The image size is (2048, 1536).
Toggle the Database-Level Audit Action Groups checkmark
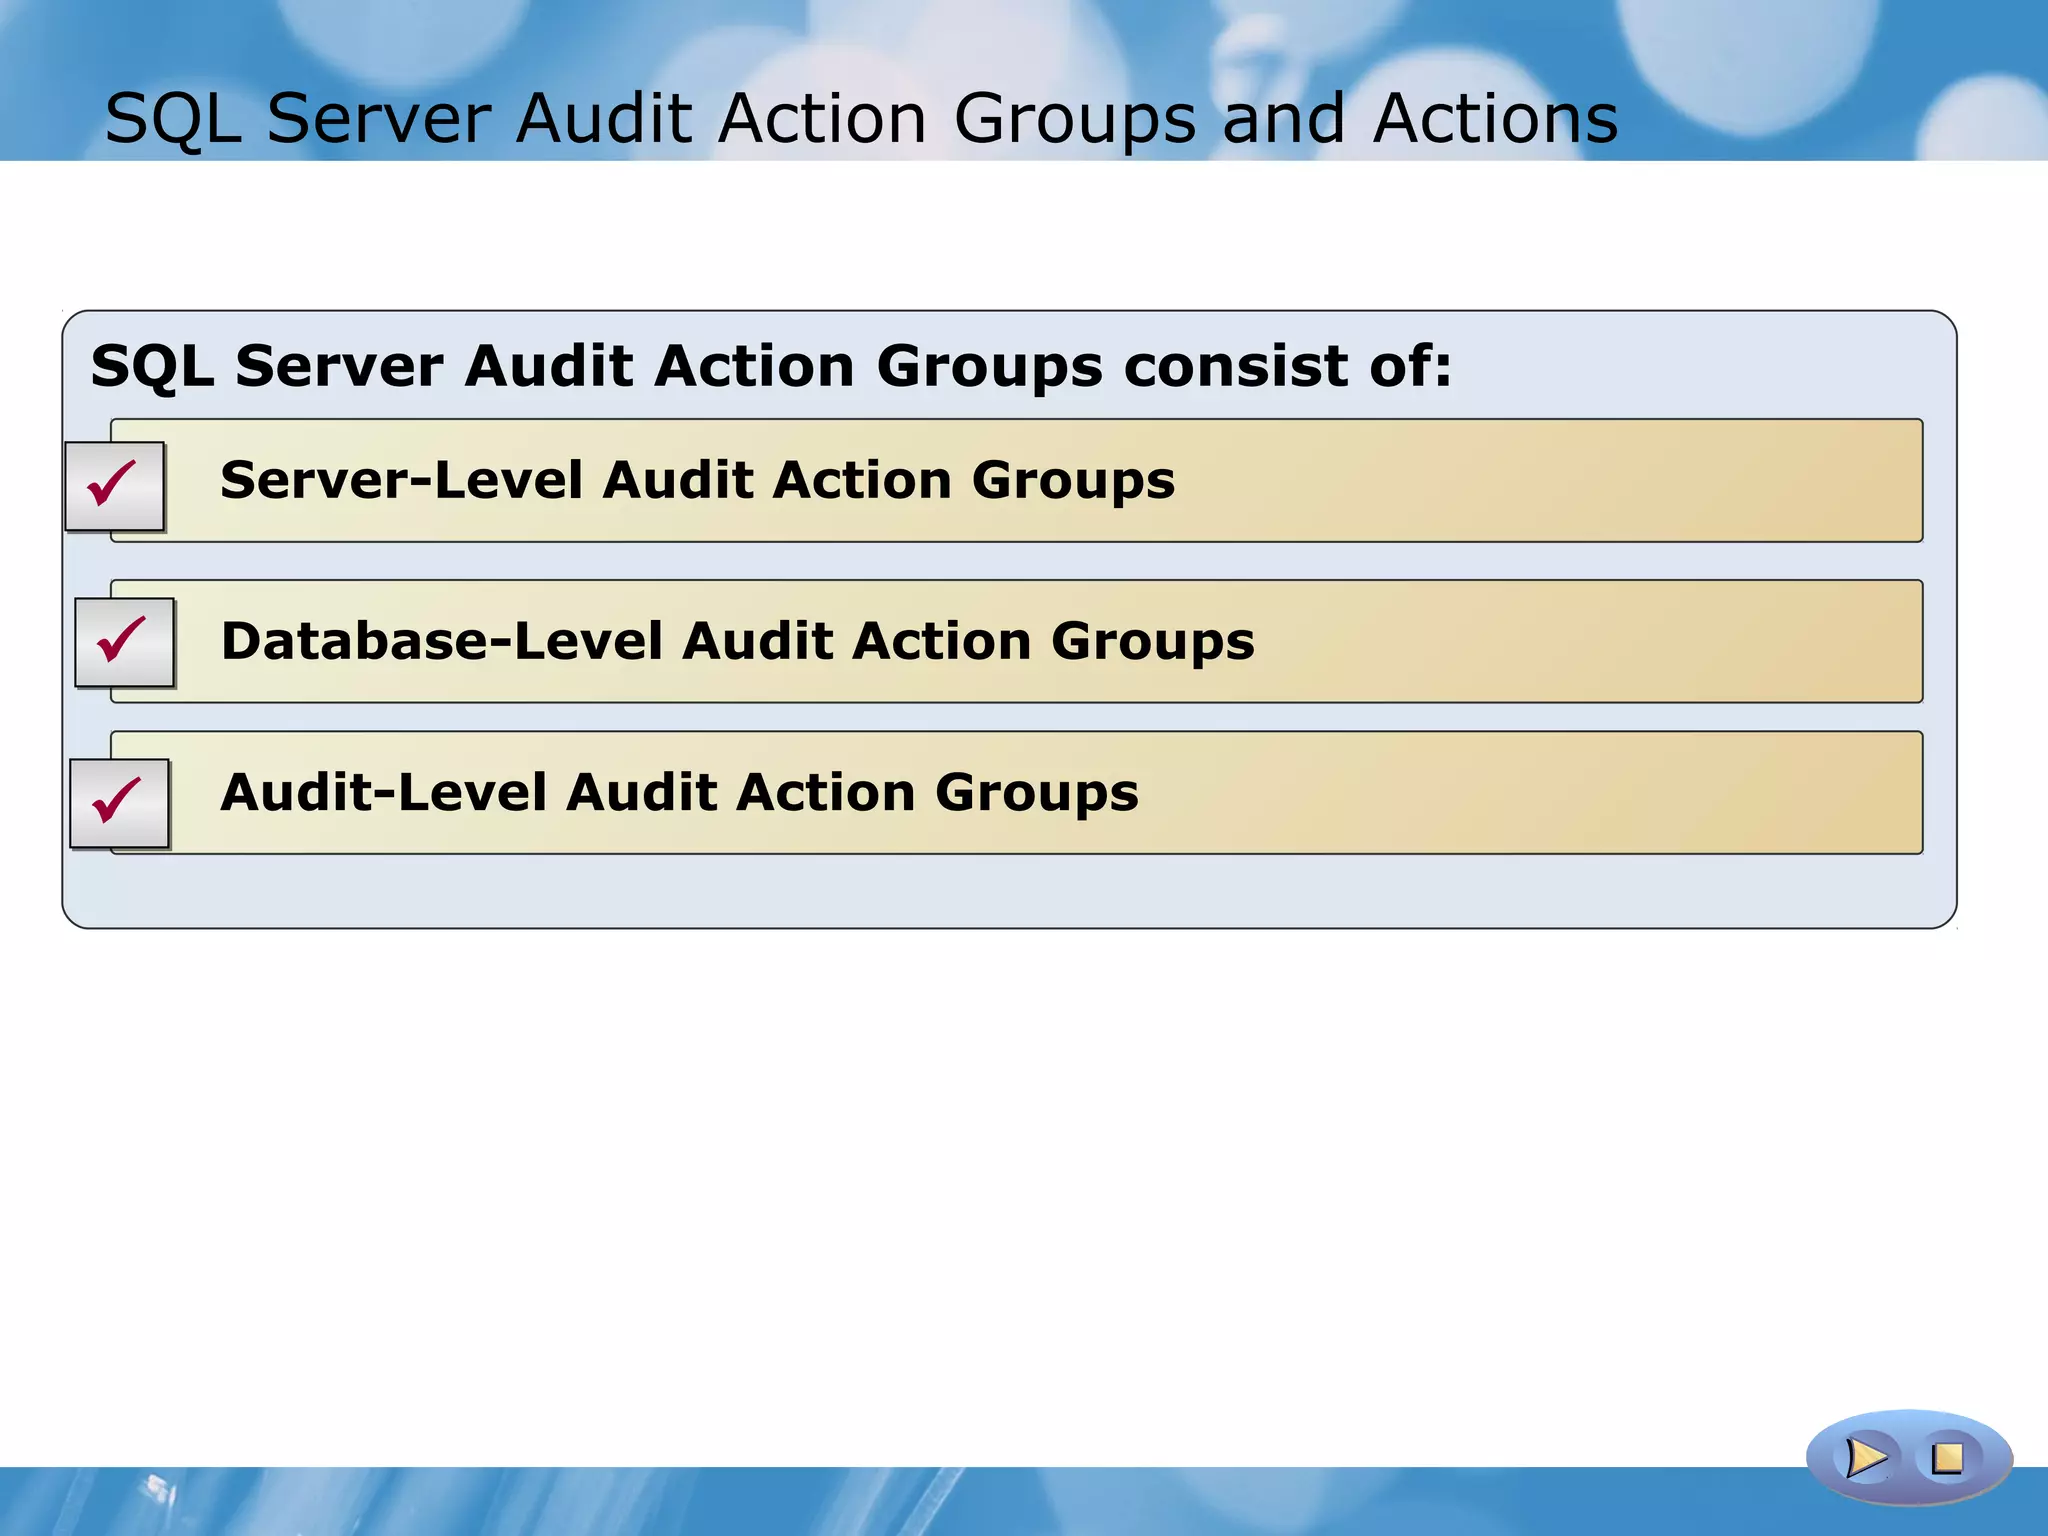pos(125,643)
